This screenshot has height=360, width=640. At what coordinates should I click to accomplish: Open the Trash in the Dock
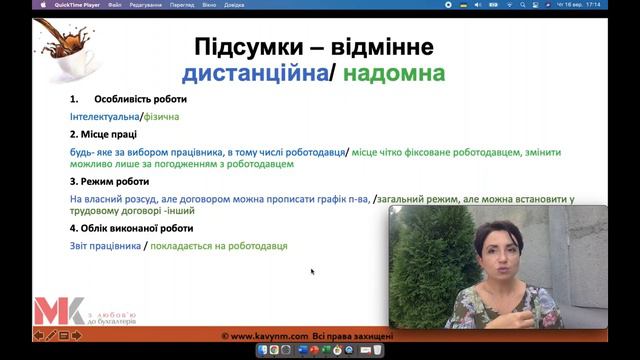coord(378,350)
